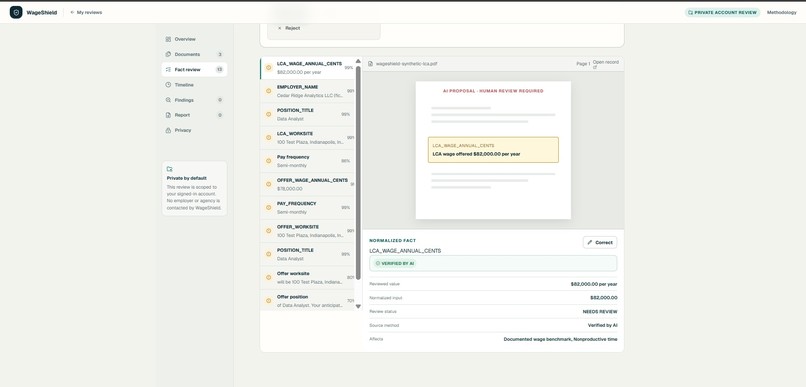The width and height of the screenshot is (806, 387).
Task: Select the Offer worksite row 'will be 100 Test Plaza'
Action: [x=307, y=278]
